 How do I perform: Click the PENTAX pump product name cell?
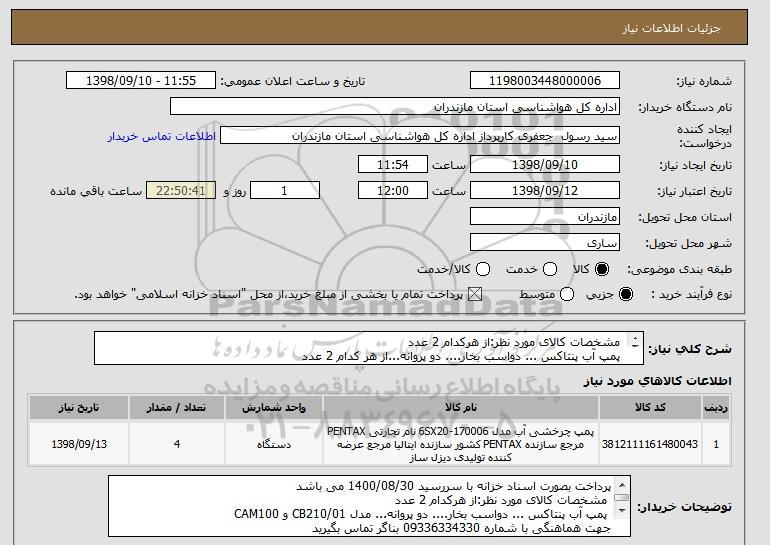pyautogui.click(x=461, y=444)
